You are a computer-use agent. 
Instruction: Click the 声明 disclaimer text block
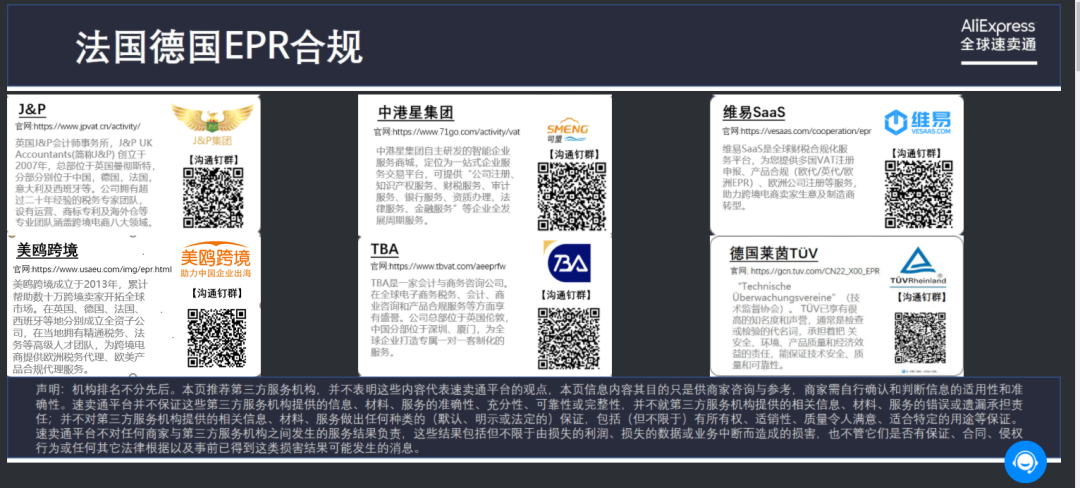pos(529,418)
